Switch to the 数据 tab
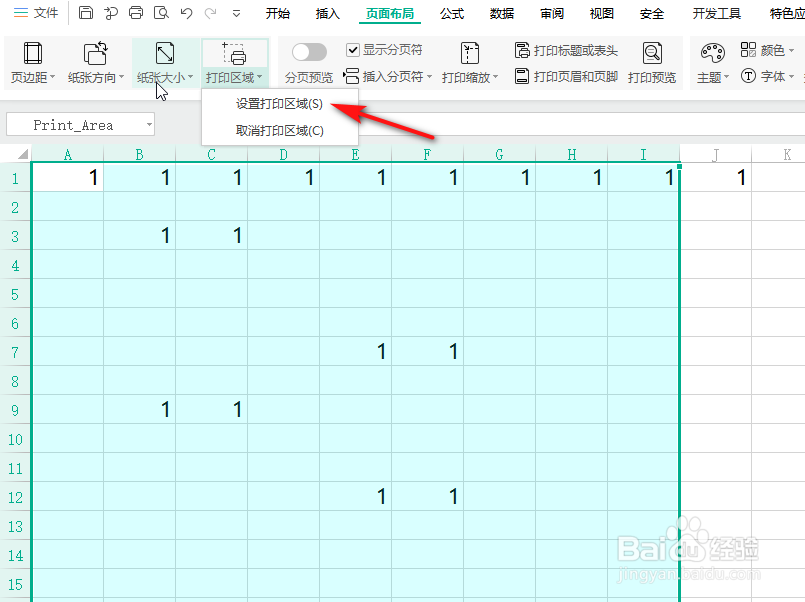 click(x=502, y=13)
